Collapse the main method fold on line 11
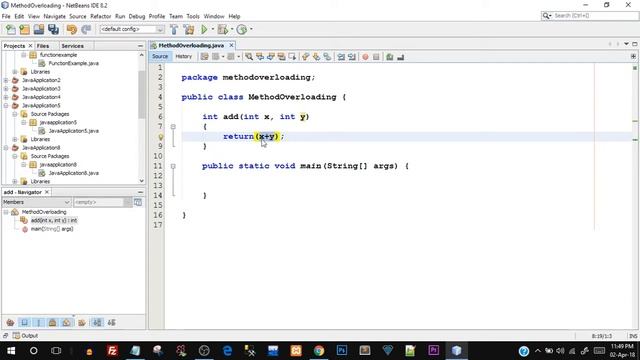The image size is (640, 360). [x=173, y=166]
